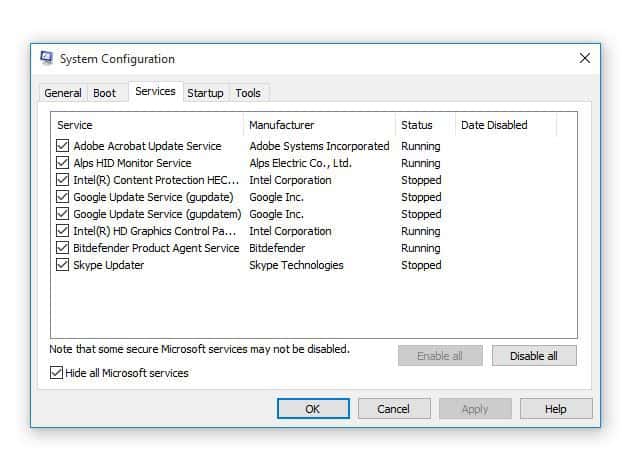Image resolution: width=641 pixels, height=465 pixels.
Task: Click the Intel(R) HD Graphics Control Pa... text
Action: (155, 231)
